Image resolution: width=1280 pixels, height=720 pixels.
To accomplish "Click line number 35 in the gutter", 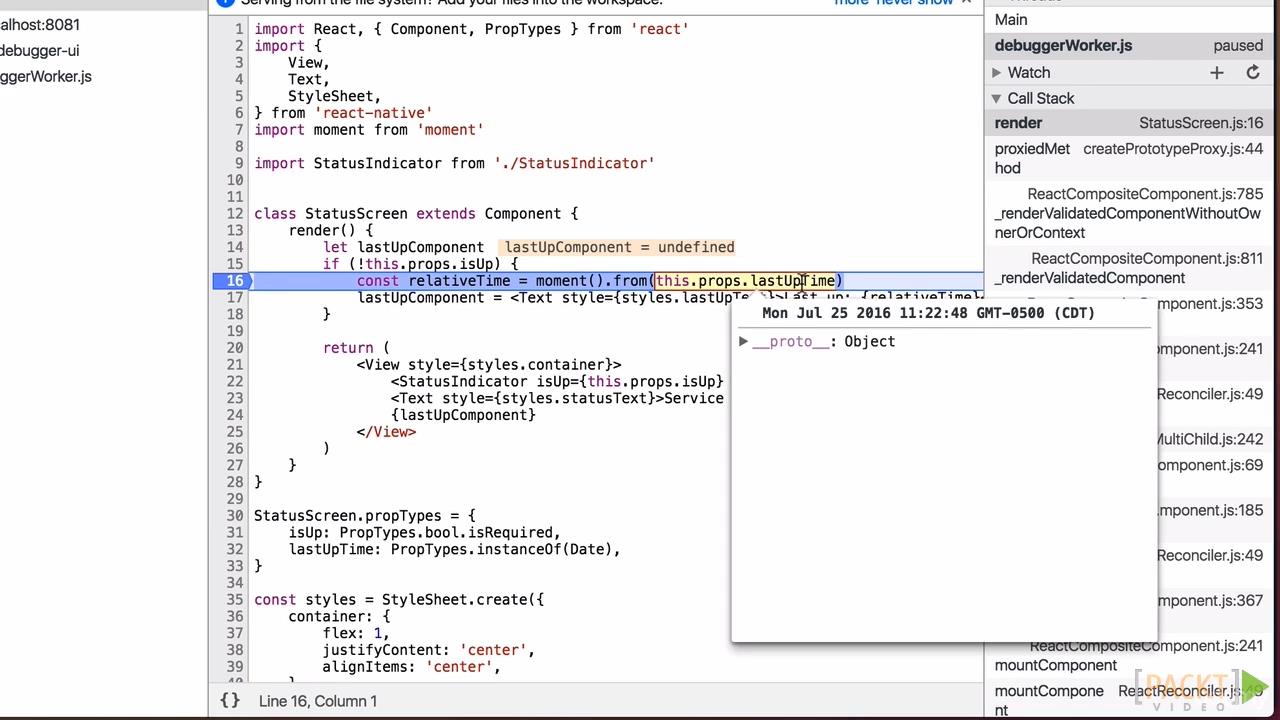I will pos(234,599).
